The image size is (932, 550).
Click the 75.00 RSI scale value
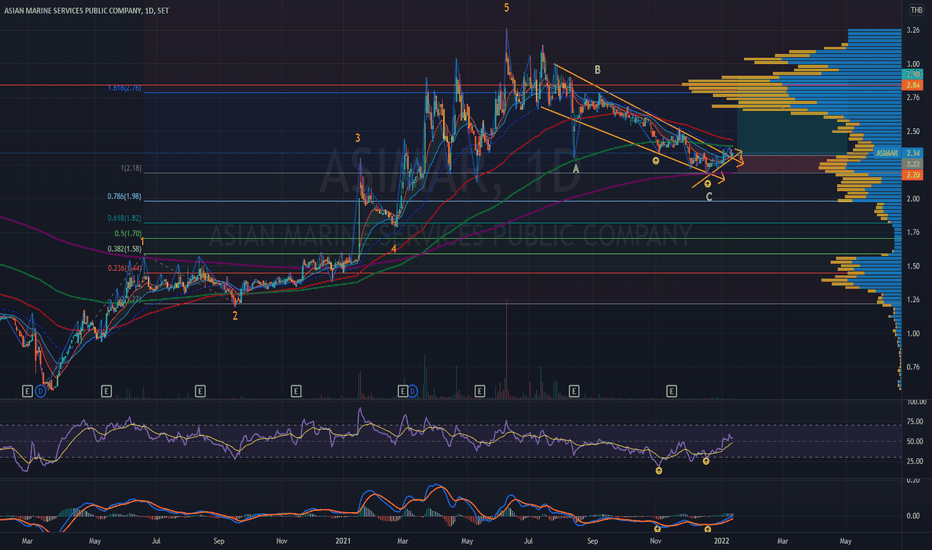[915, 422]
